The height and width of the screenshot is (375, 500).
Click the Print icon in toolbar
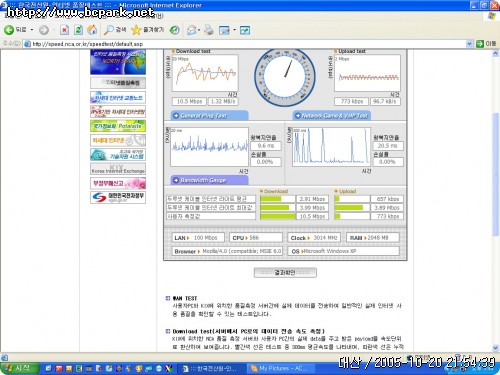point(209,30)
